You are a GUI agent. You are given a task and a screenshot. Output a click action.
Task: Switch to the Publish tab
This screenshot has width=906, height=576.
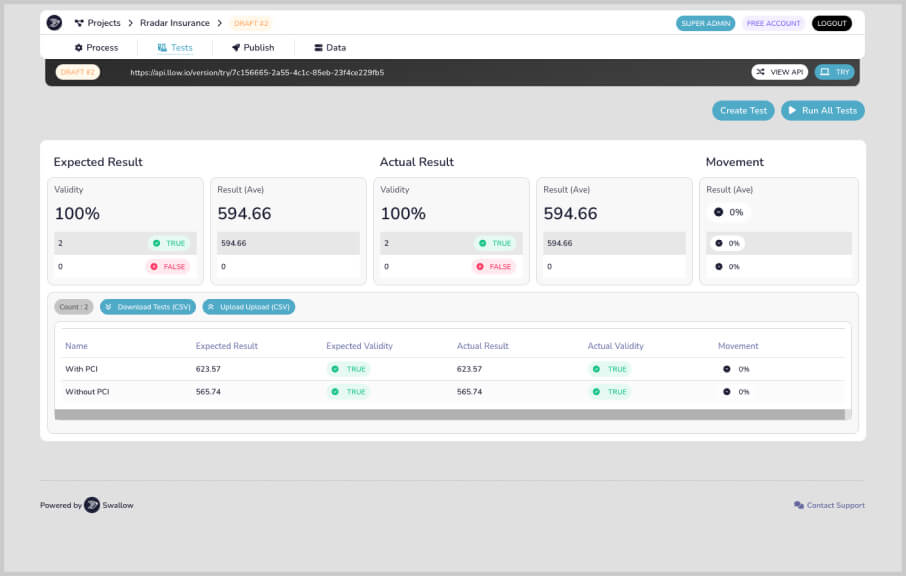tap(253, 47)
